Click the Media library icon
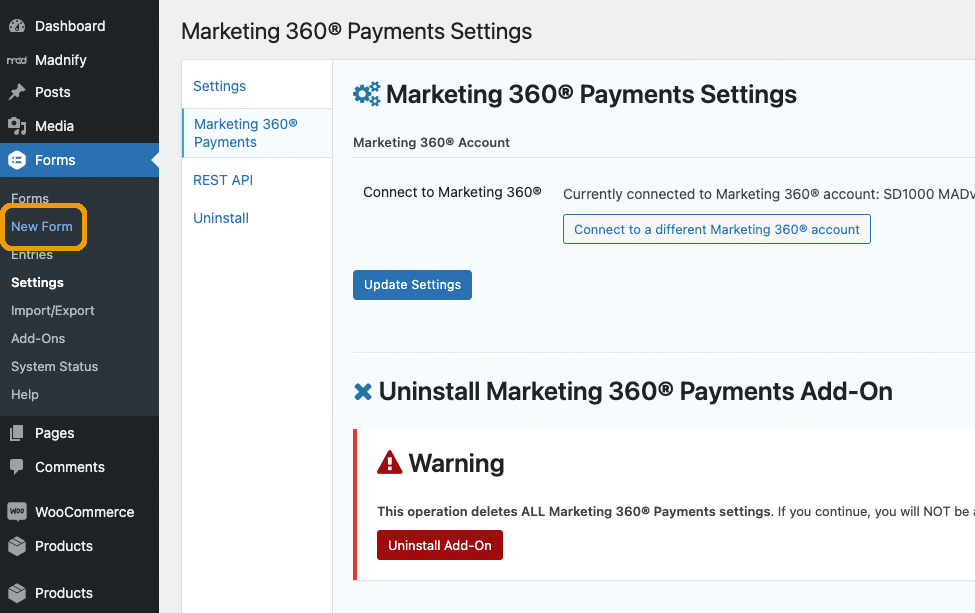 17,126
